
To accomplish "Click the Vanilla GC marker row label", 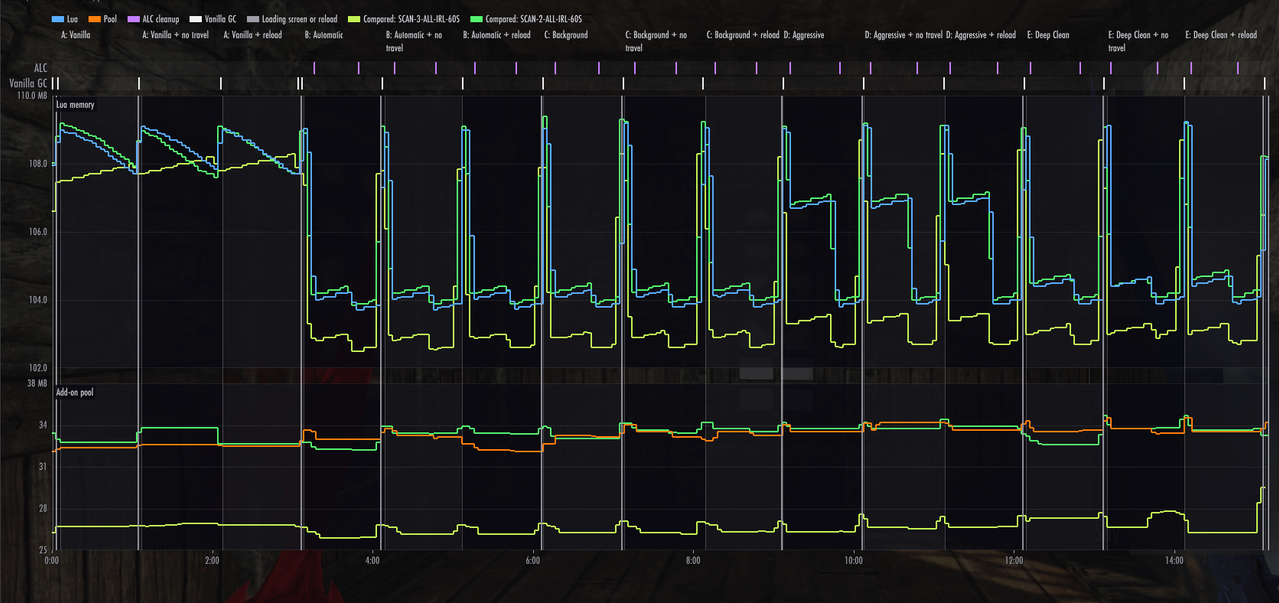I will 29,83.
